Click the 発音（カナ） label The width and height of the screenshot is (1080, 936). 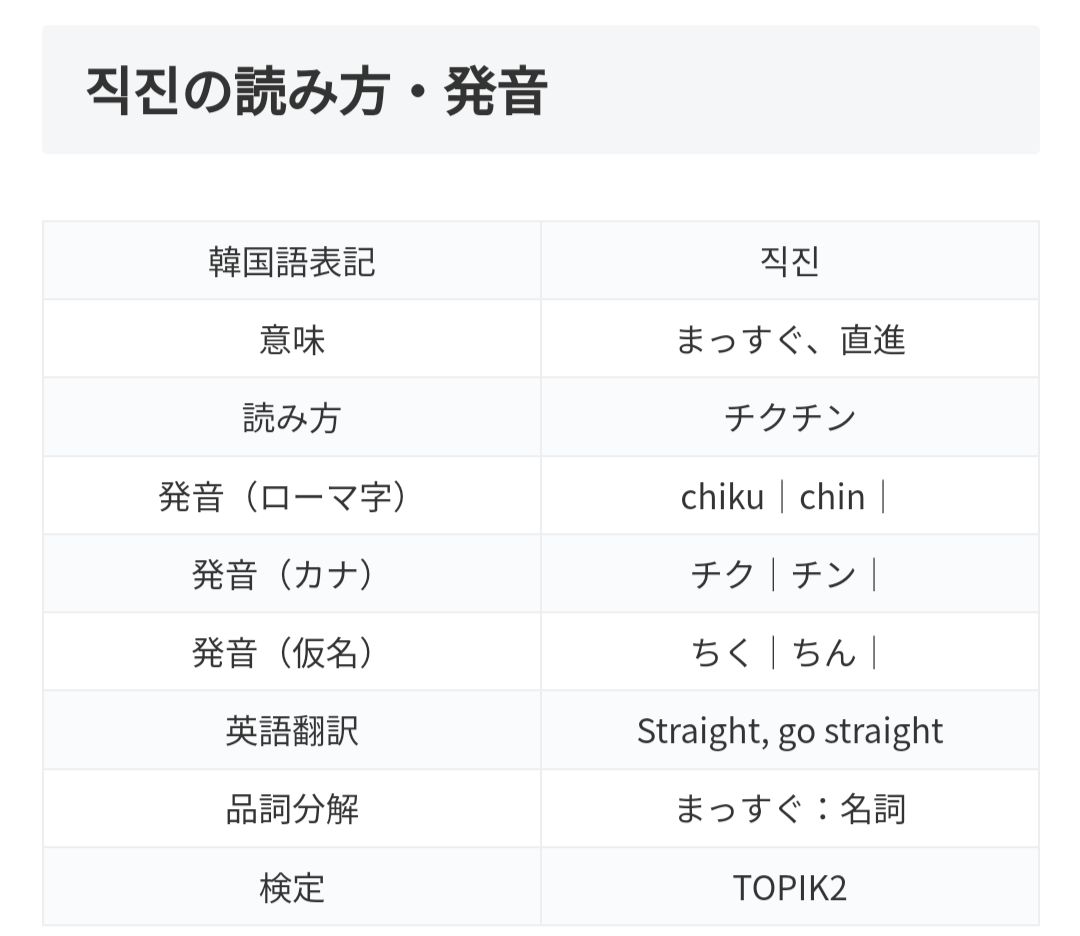[x=292, y=575]
